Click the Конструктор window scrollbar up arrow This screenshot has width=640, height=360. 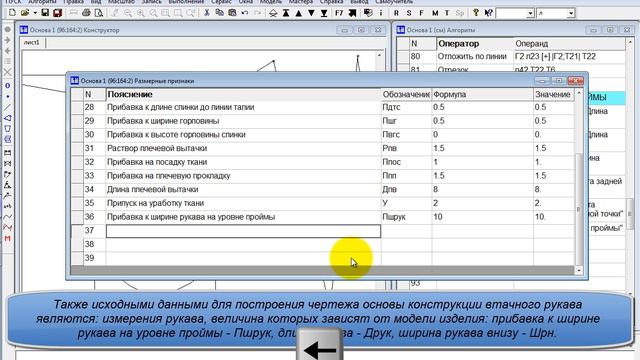point(380,55)
